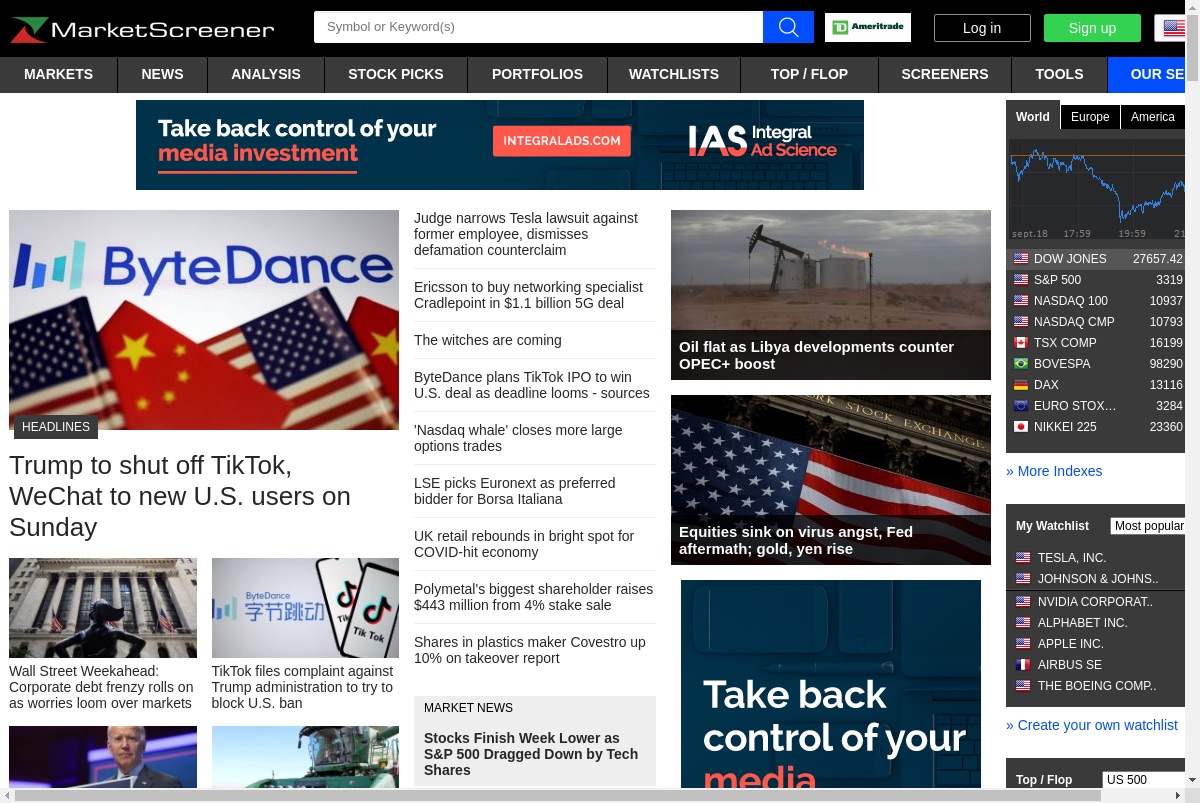This screenshot has width=1200, height=803.
Task: Open Trump to shut off TikTok headline
Action: tap(180, 496)
